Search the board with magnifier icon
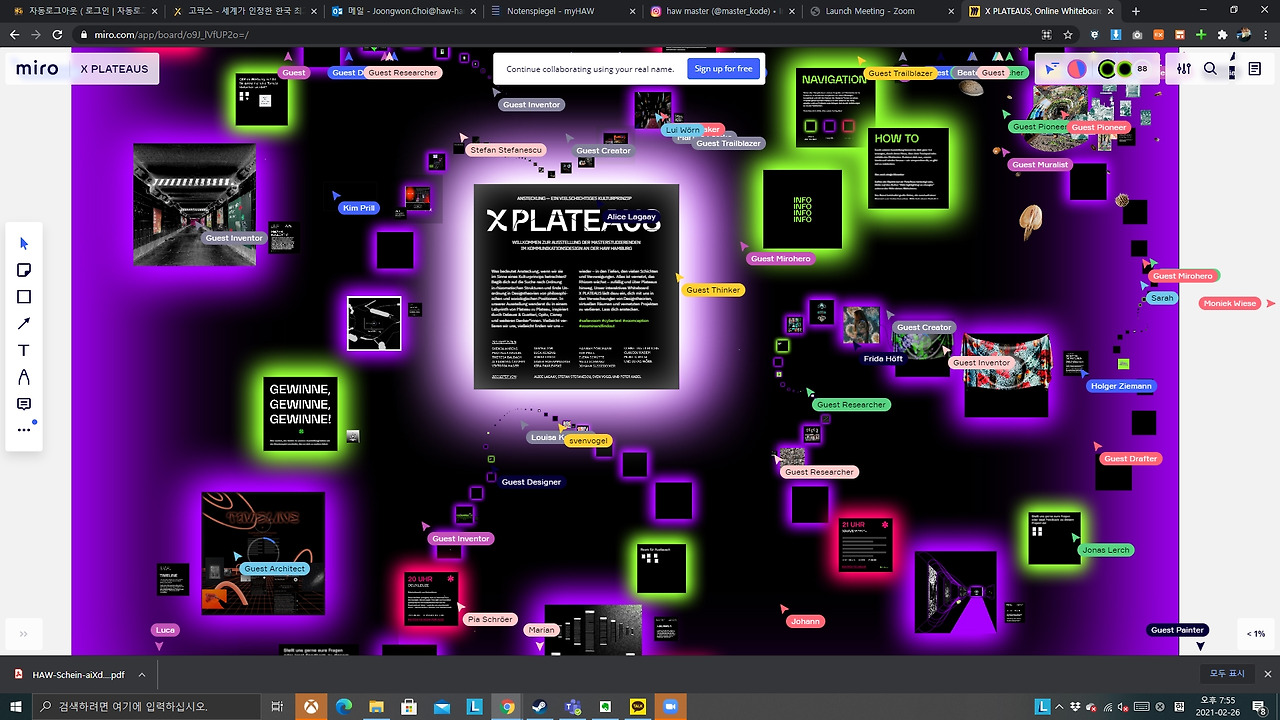Viewport: 1280px width, 720px height. coord(1210,69)
